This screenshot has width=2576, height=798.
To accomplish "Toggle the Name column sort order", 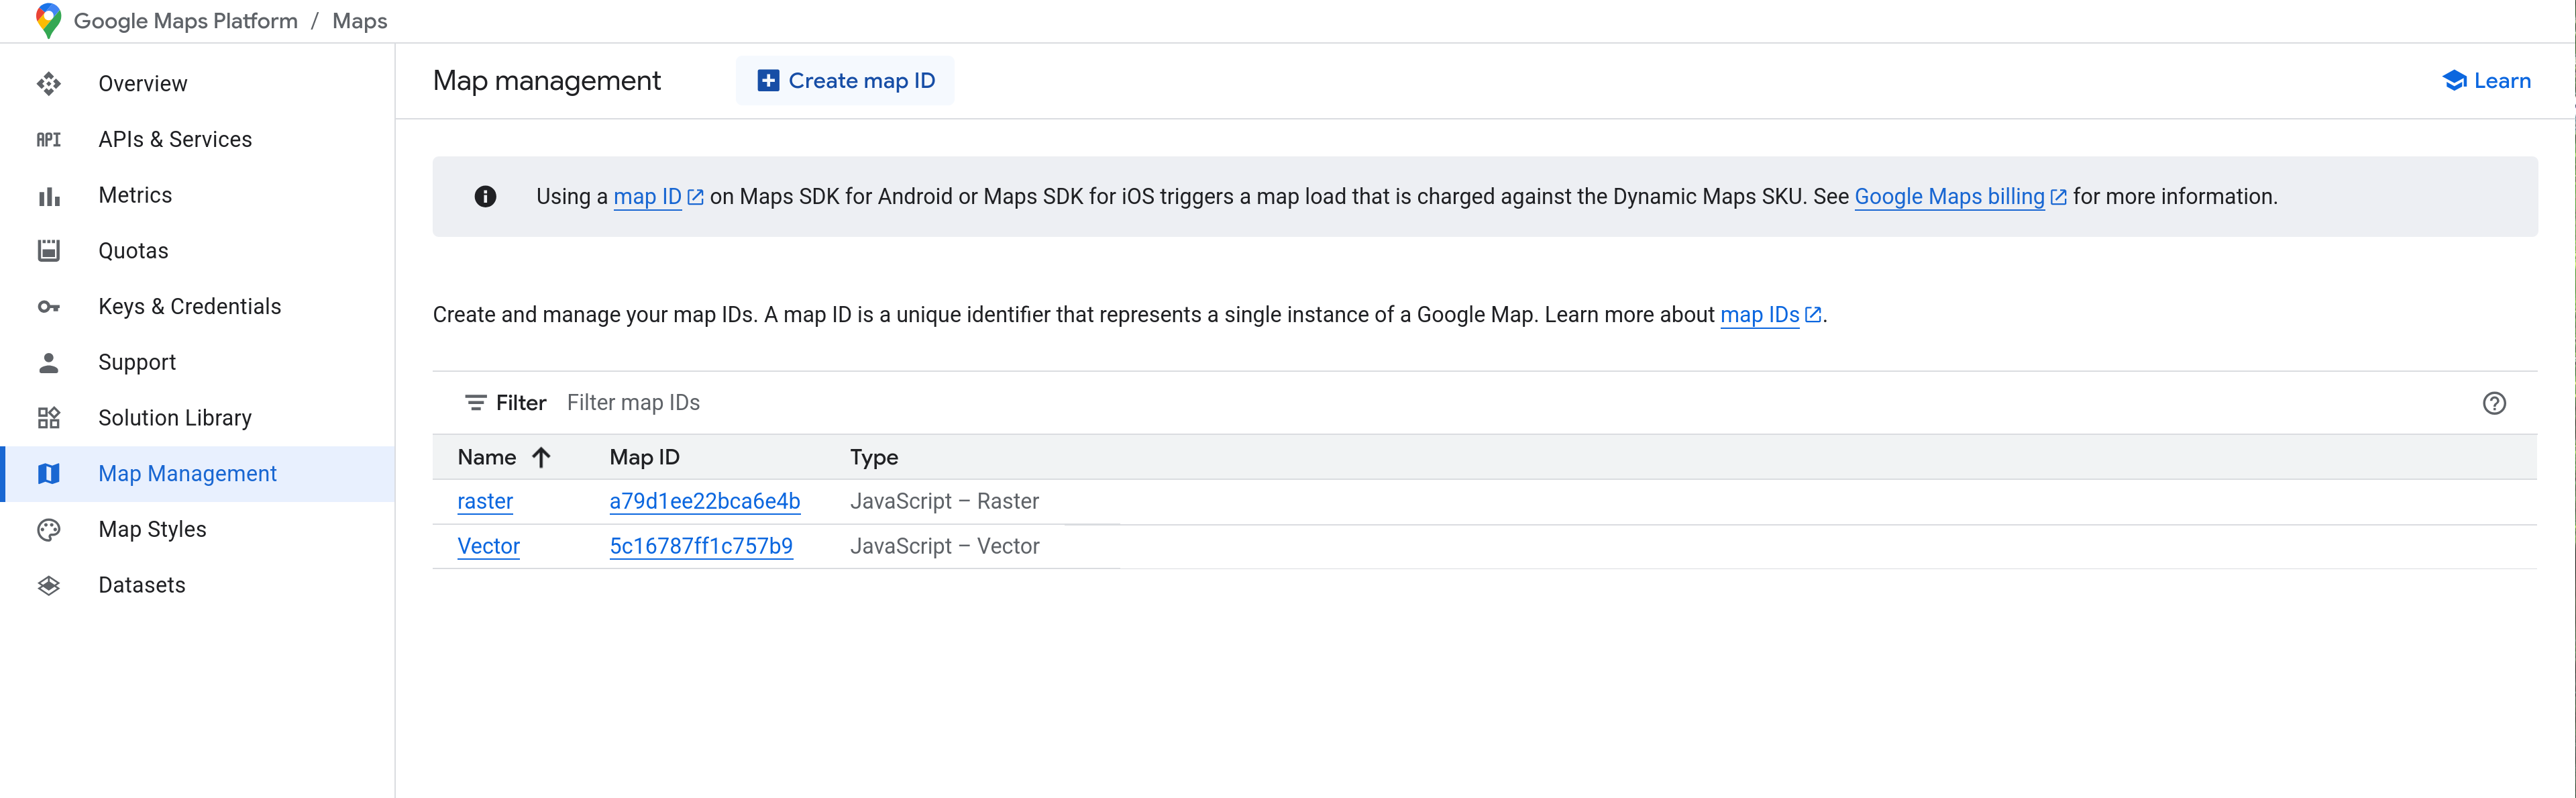I will [x=540, y=457].
